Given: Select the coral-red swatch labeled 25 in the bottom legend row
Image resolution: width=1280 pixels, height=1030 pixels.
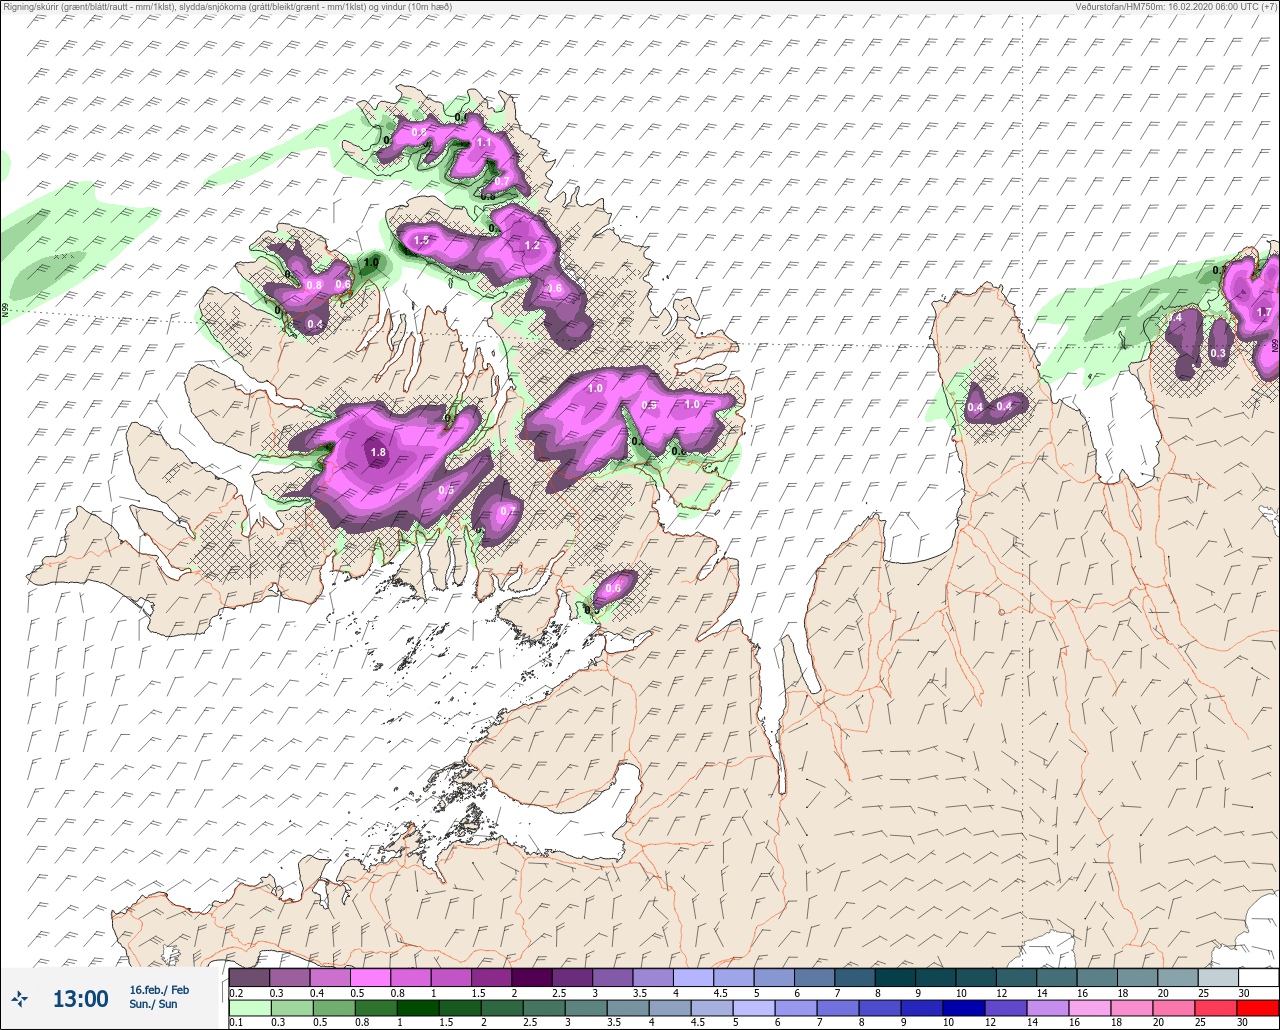Looking at the screenshot, I should click(x=1215, y=1008).
